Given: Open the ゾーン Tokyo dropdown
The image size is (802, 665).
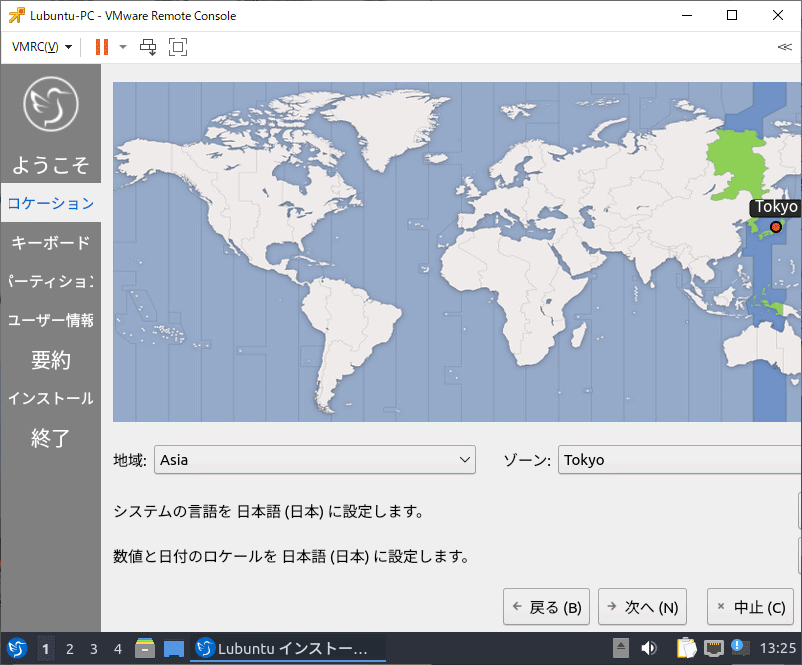Looking at the screenshot, I should (x=680, y=459).
